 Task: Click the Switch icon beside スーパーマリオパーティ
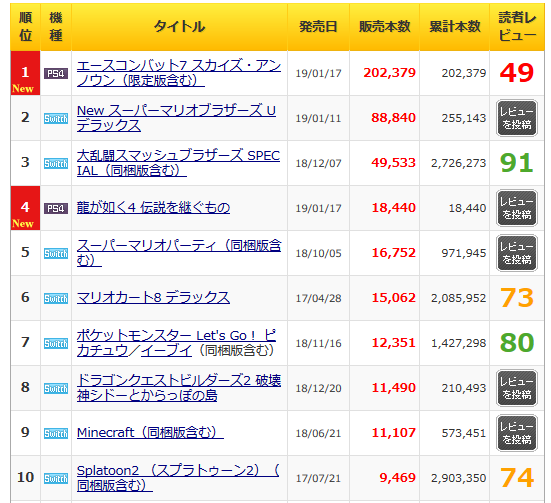tap(56, 253)
